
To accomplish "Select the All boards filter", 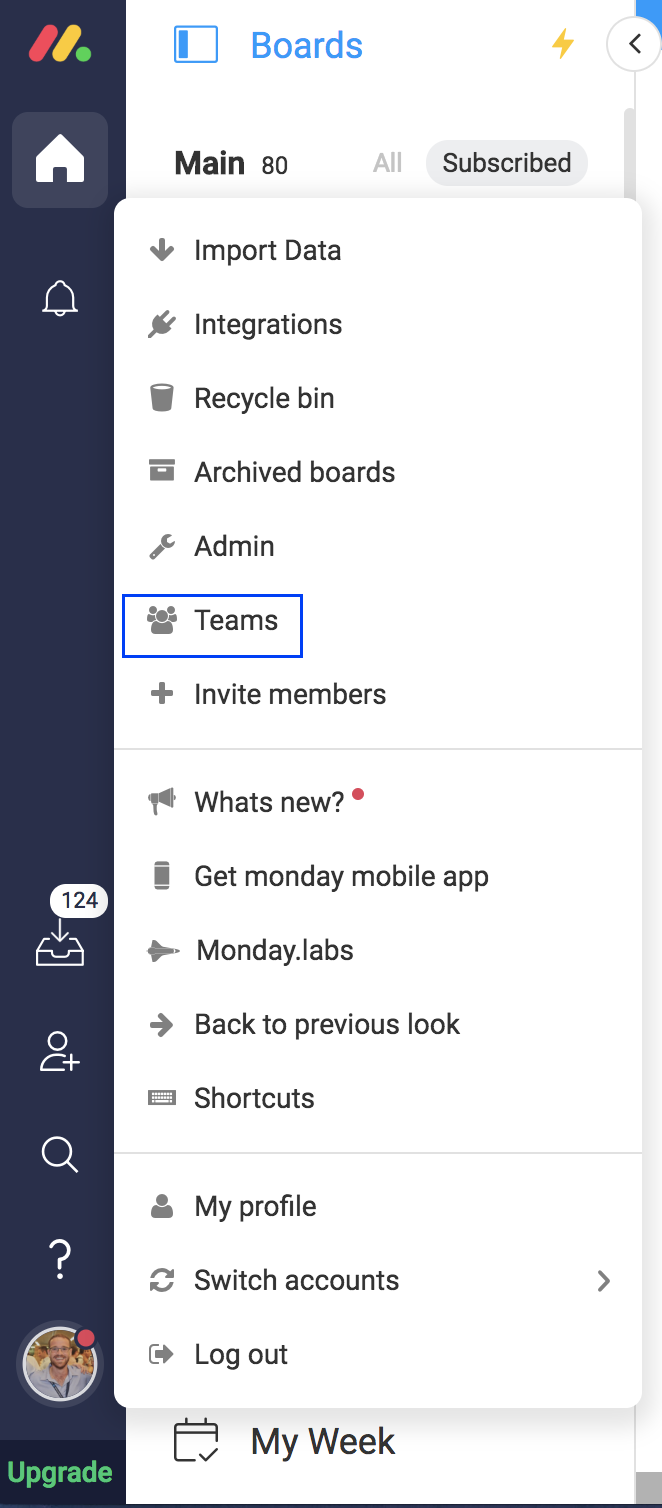I will click(388, 163).
